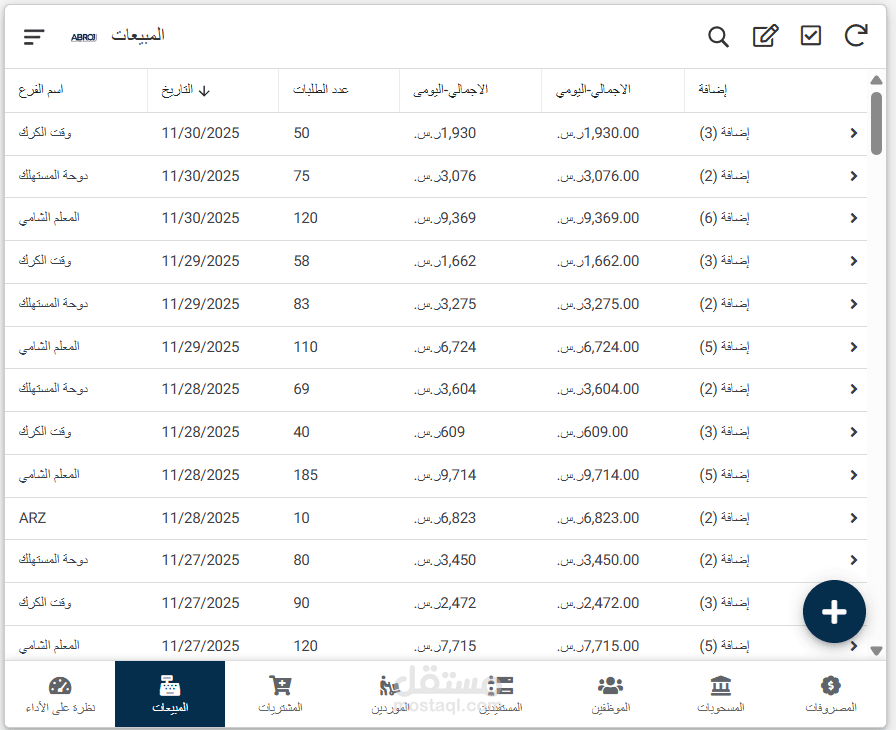Image resolution: width=896 pixels, height=730 pixels.
Task: Select the المبيعات bottom tab
Action: [x=170, y=694]
